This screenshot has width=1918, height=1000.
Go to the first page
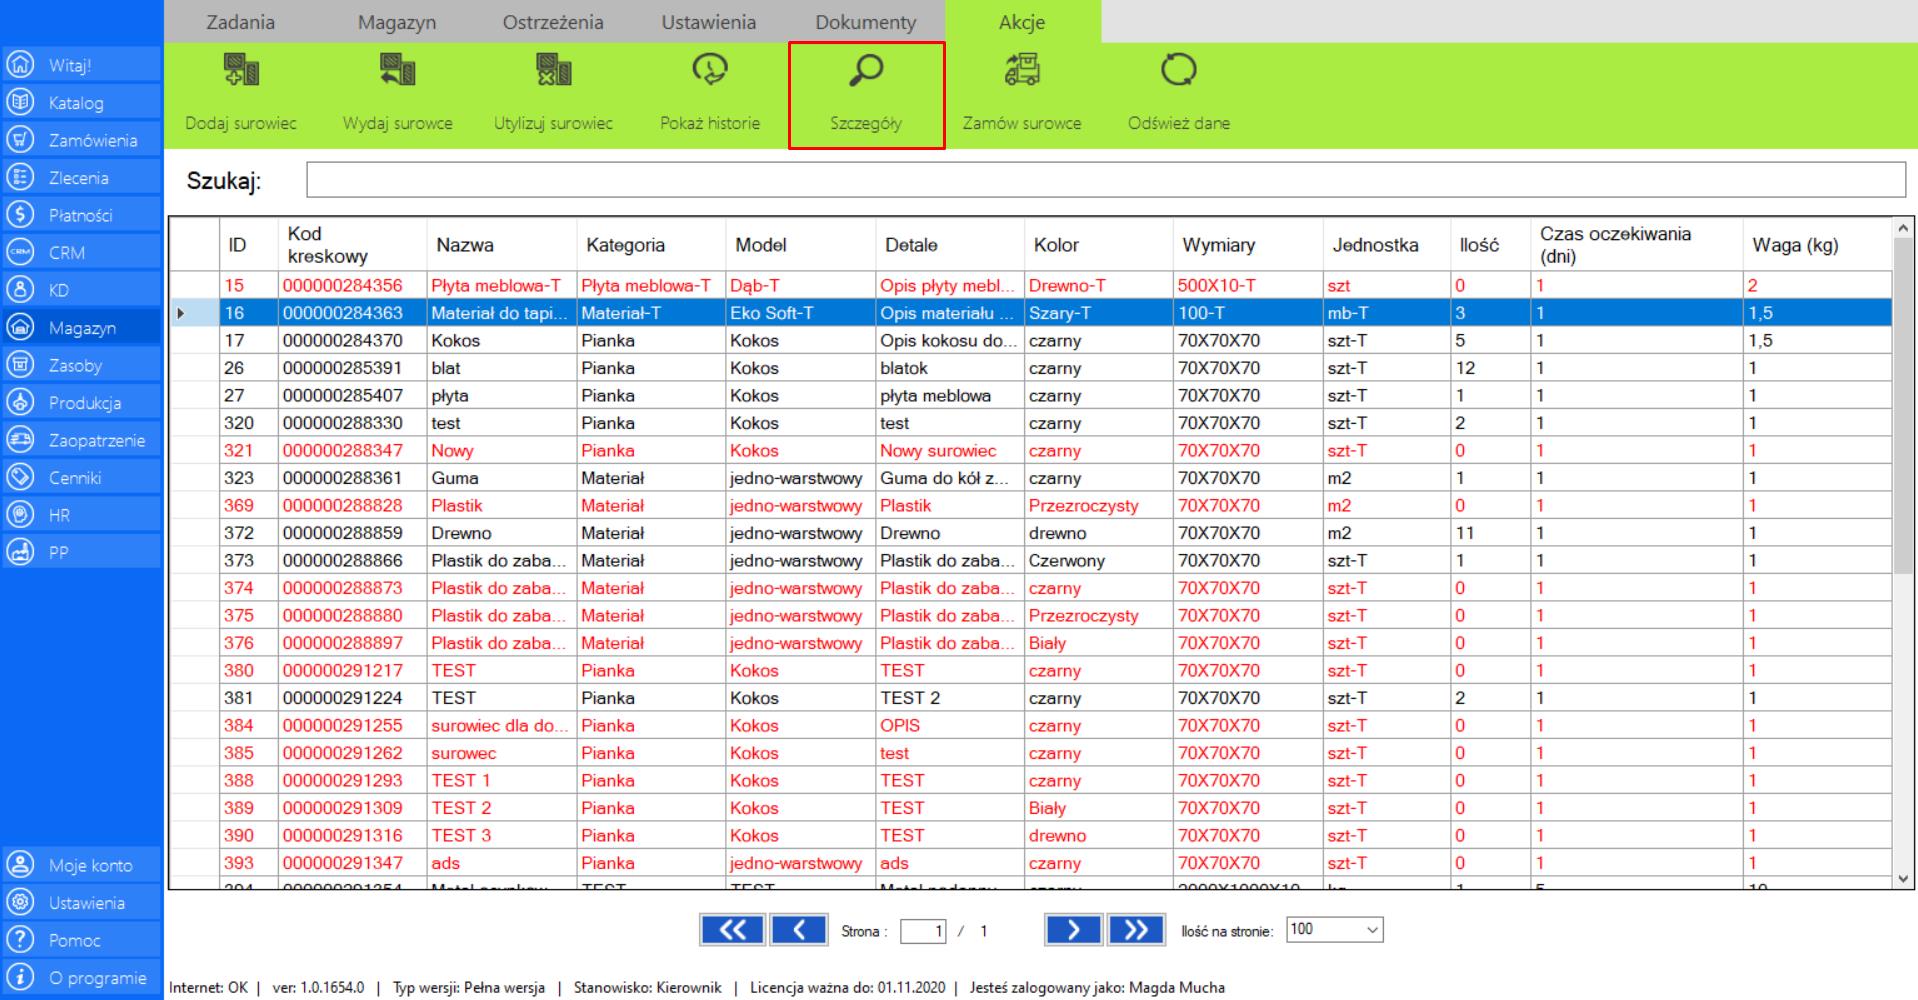[x=732, y=930]
